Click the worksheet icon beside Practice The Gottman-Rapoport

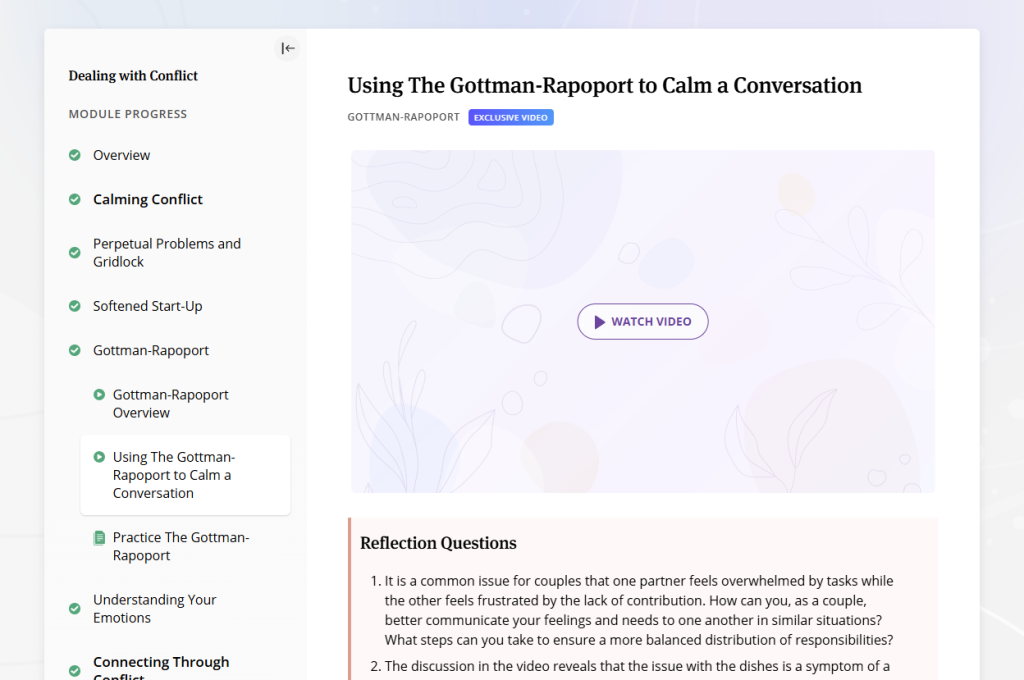pyautogui.click(x=98, y=537)
